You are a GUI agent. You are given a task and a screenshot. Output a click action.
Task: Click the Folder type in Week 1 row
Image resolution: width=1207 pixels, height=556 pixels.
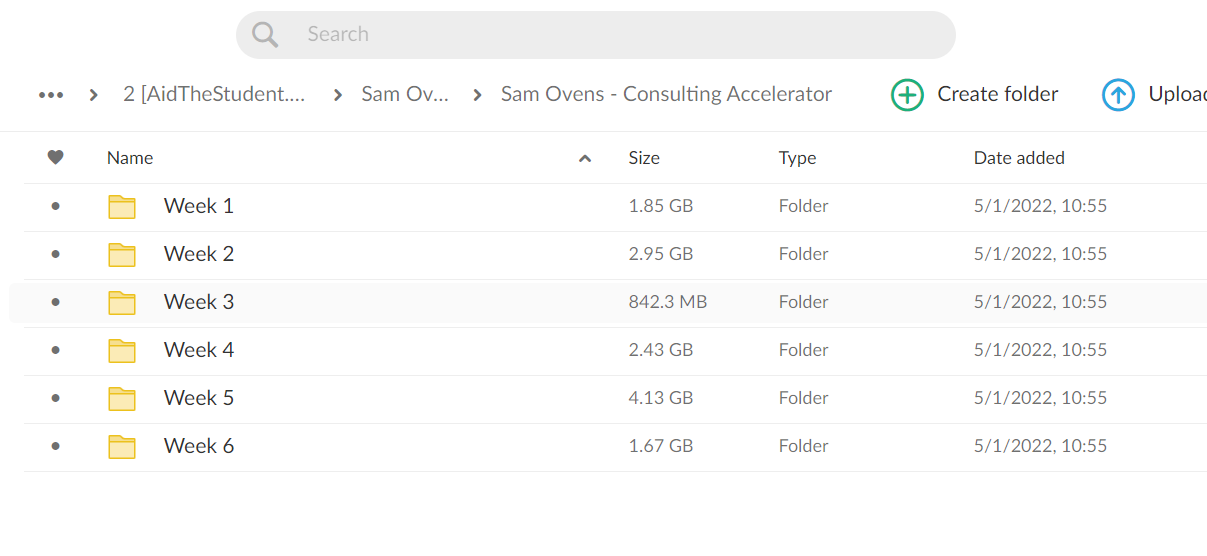804,206
